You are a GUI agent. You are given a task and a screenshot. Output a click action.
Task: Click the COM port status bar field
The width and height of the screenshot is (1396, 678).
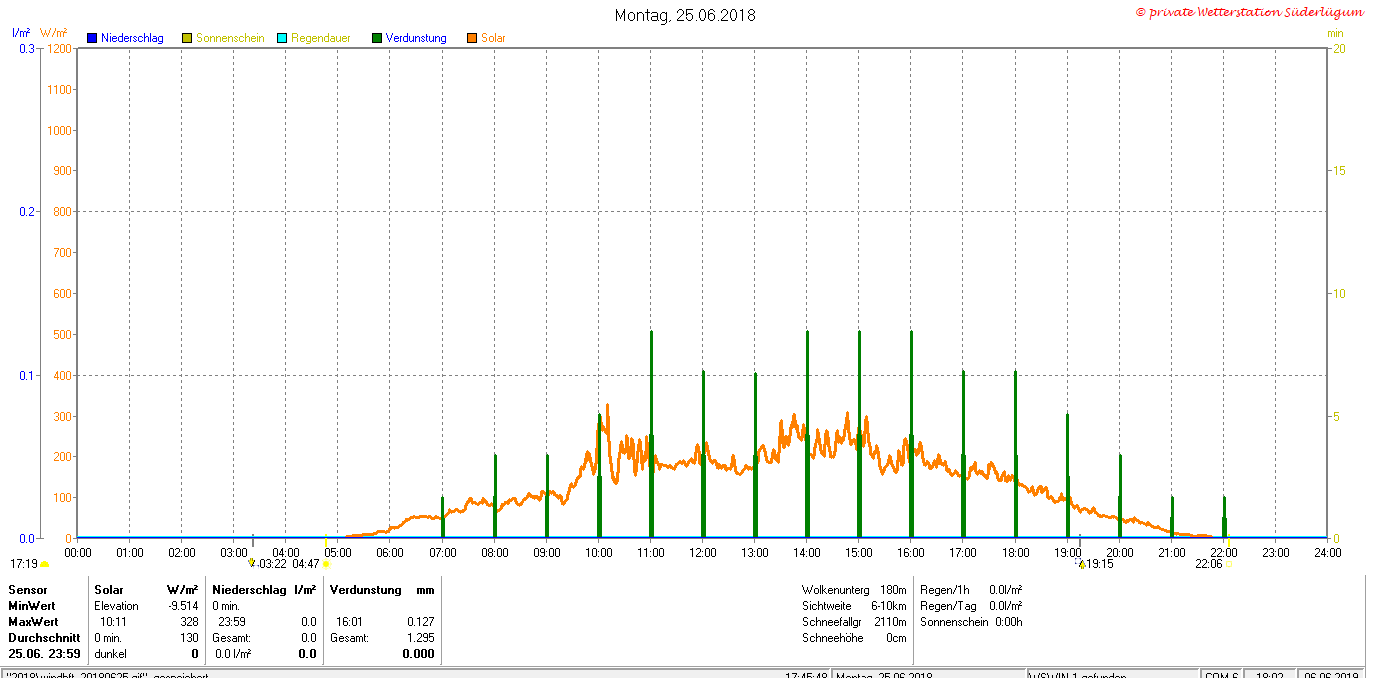tap(1222, 676)
